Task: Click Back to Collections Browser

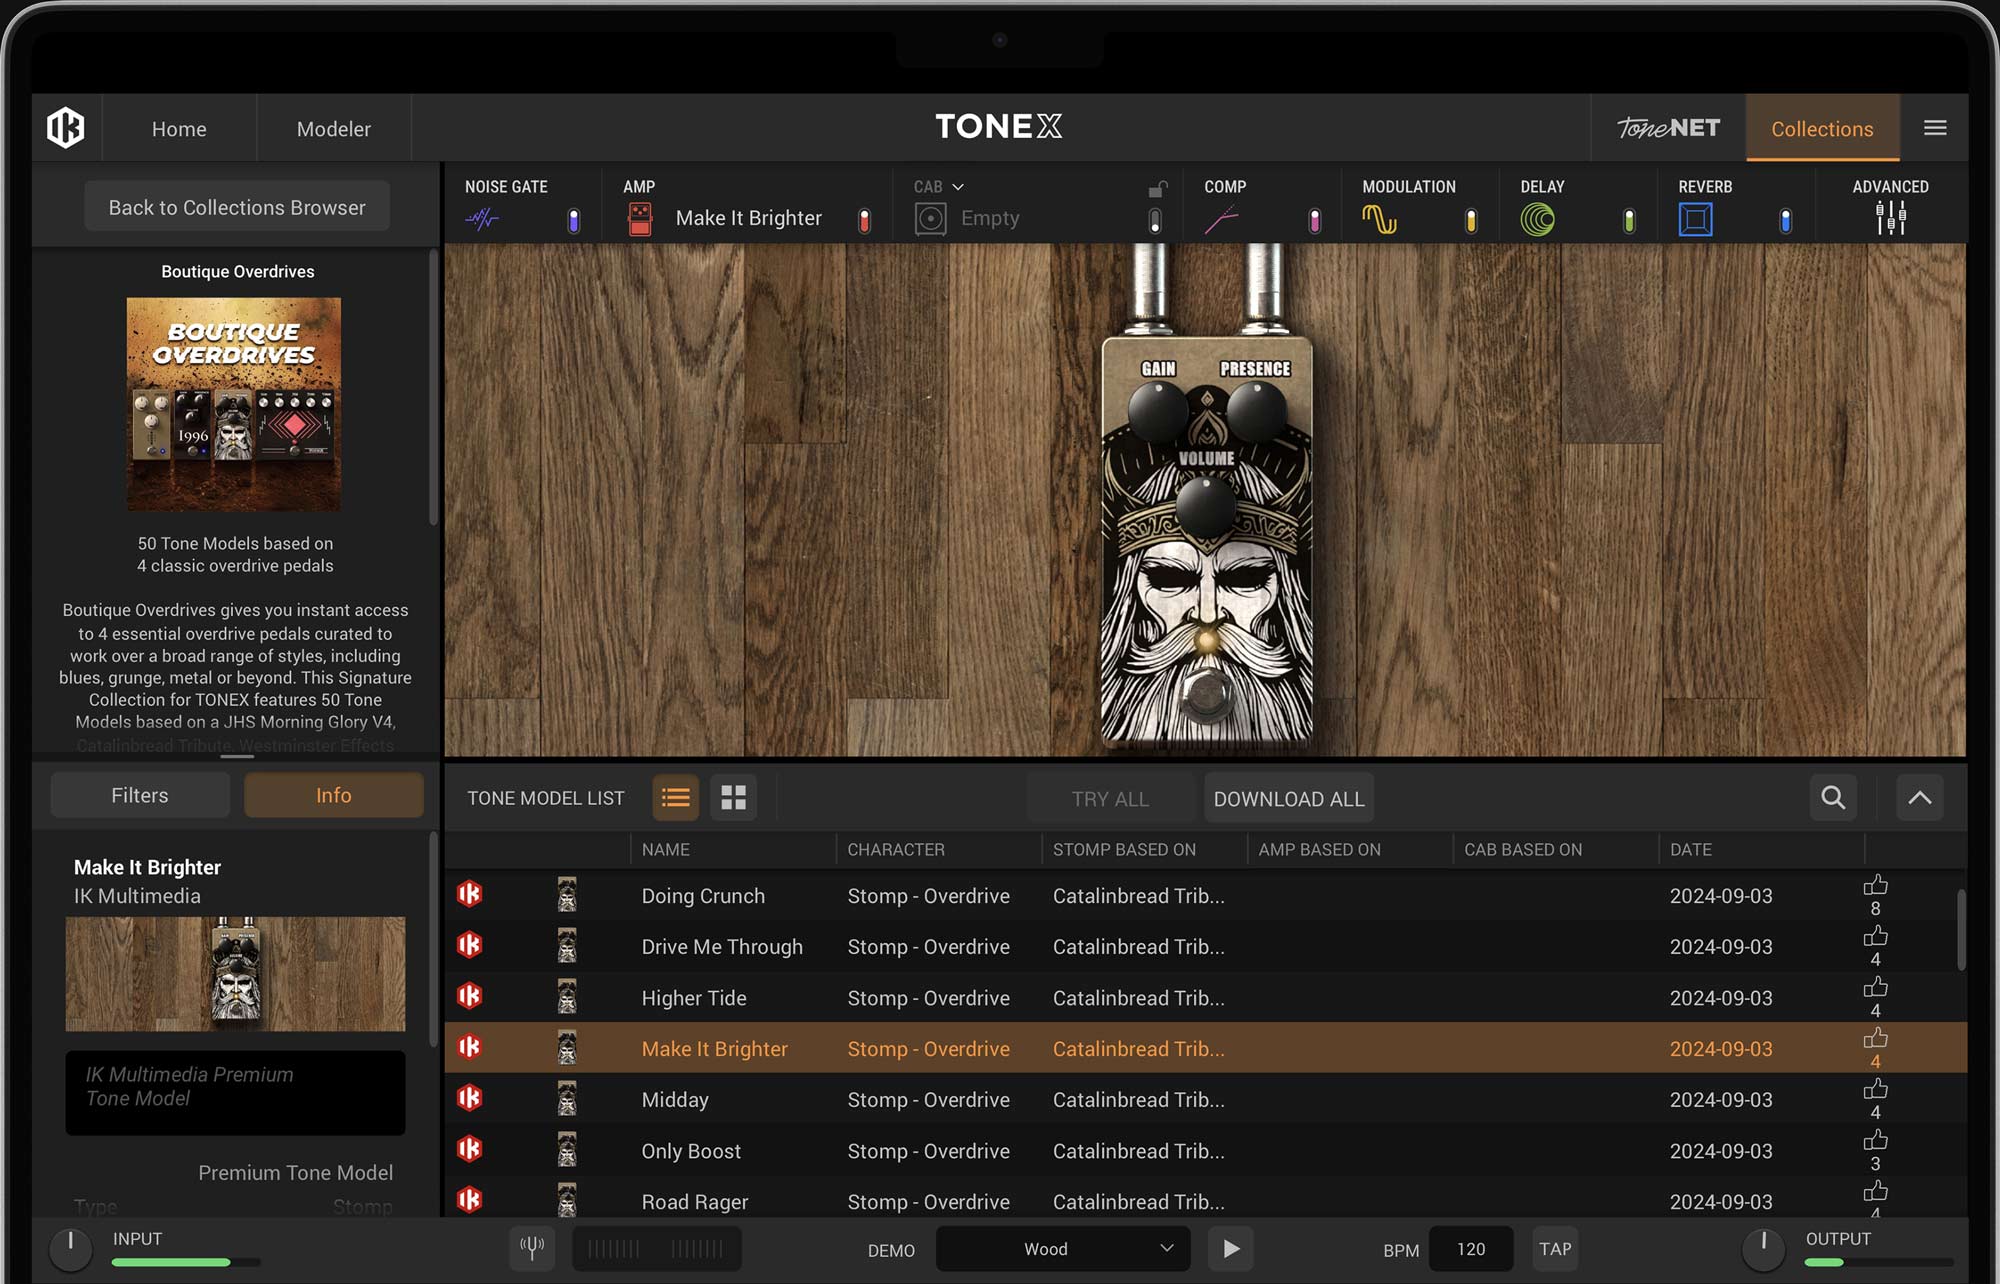Action: point(236,207)
